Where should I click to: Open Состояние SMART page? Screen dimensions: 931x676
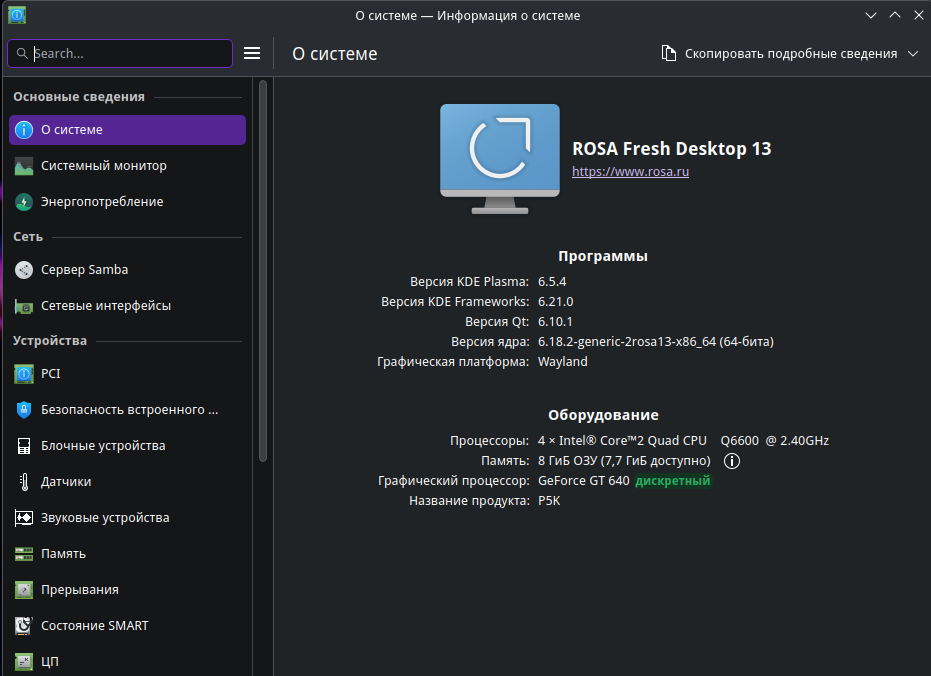tap(127, 626)
